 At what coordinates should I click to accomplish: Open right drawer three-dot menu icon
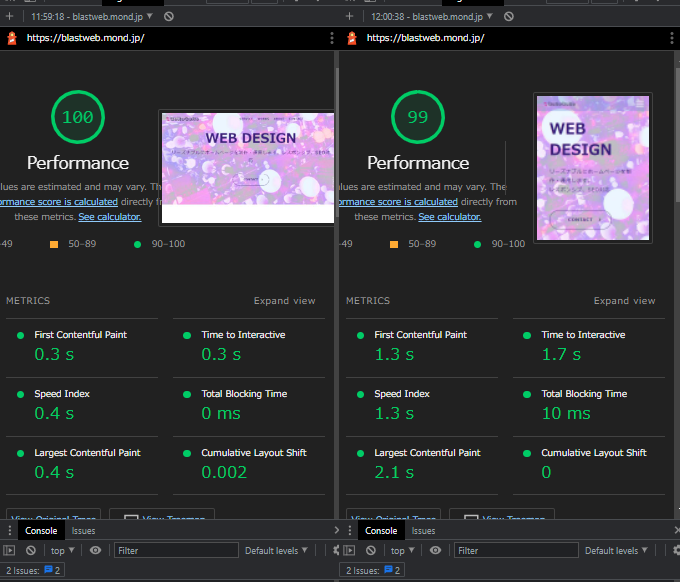point(350,530)
